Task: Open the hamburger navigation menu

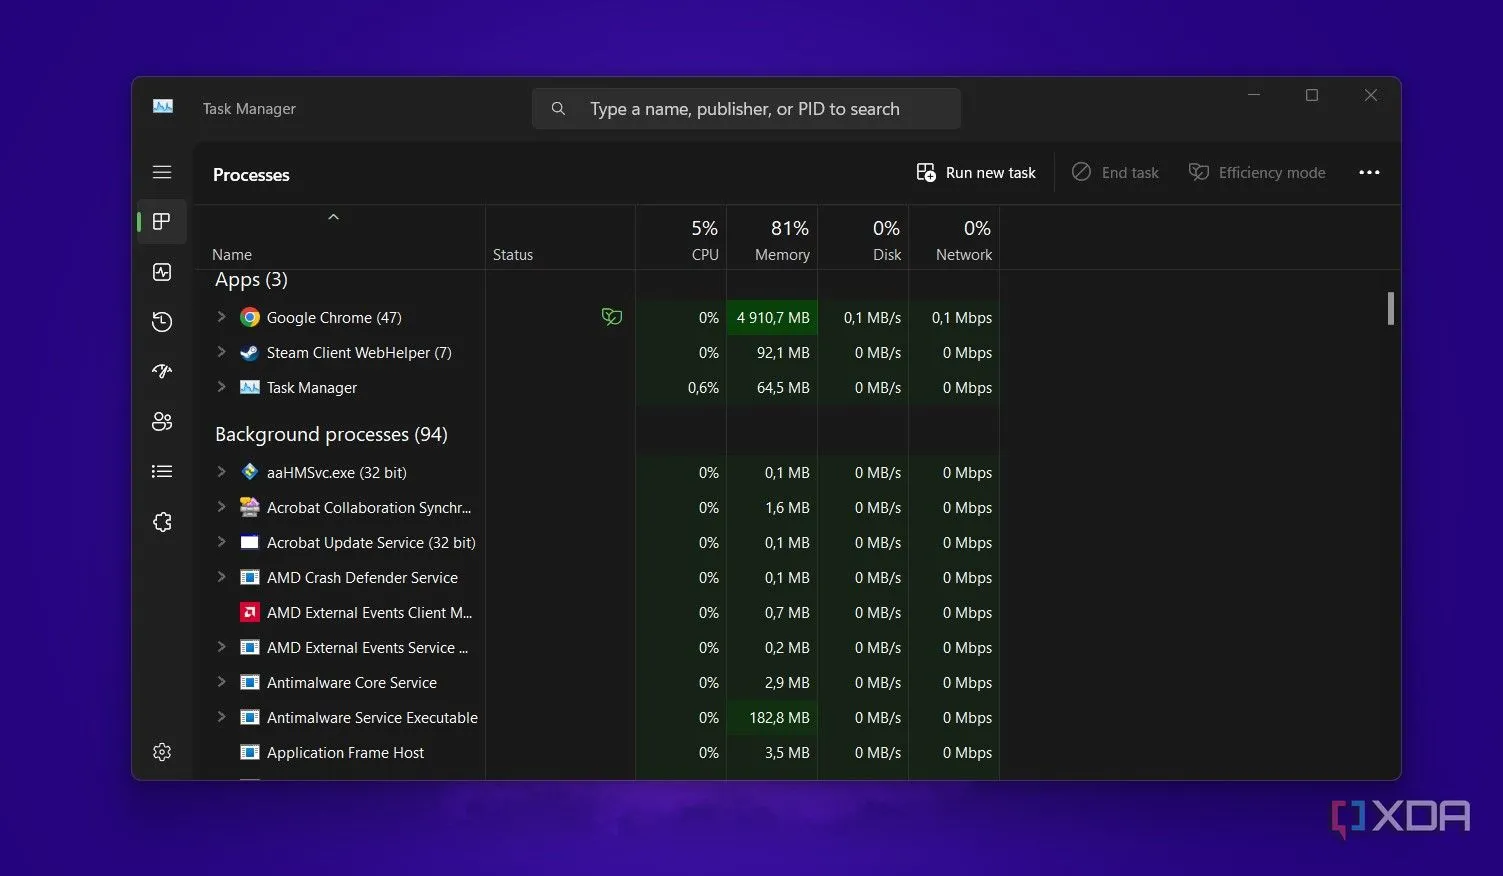Action: coord(162,172)
